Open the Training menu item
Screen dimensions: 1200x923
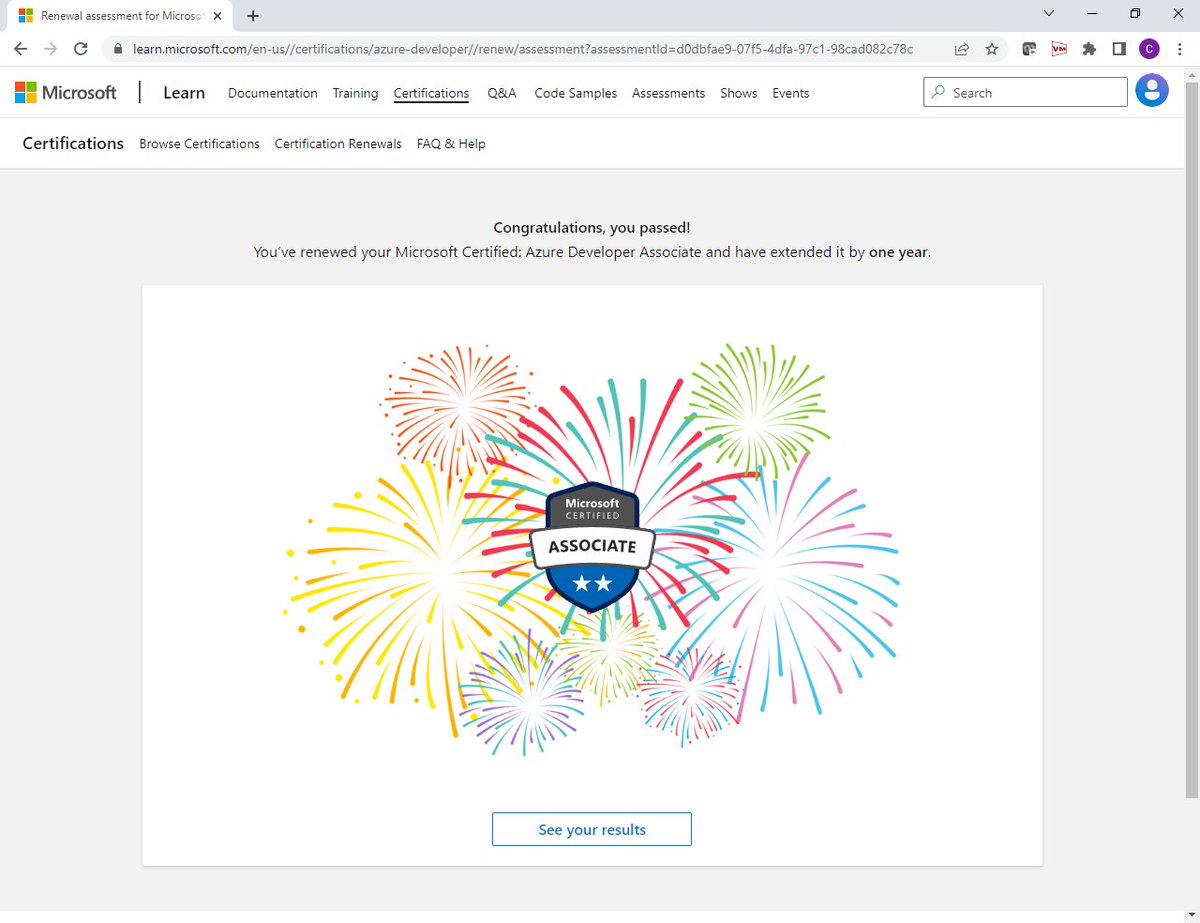coord(355,93)
